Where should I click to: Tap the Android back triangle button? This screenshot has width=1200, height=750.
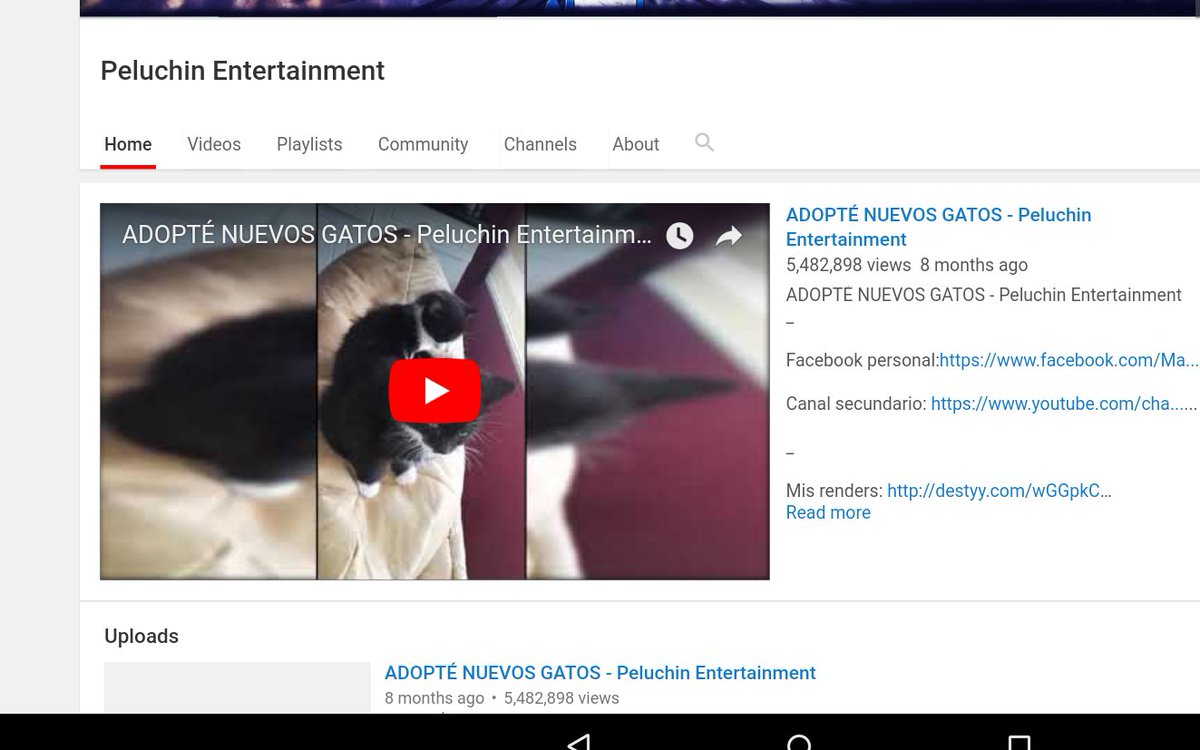[x=578, y=742]
